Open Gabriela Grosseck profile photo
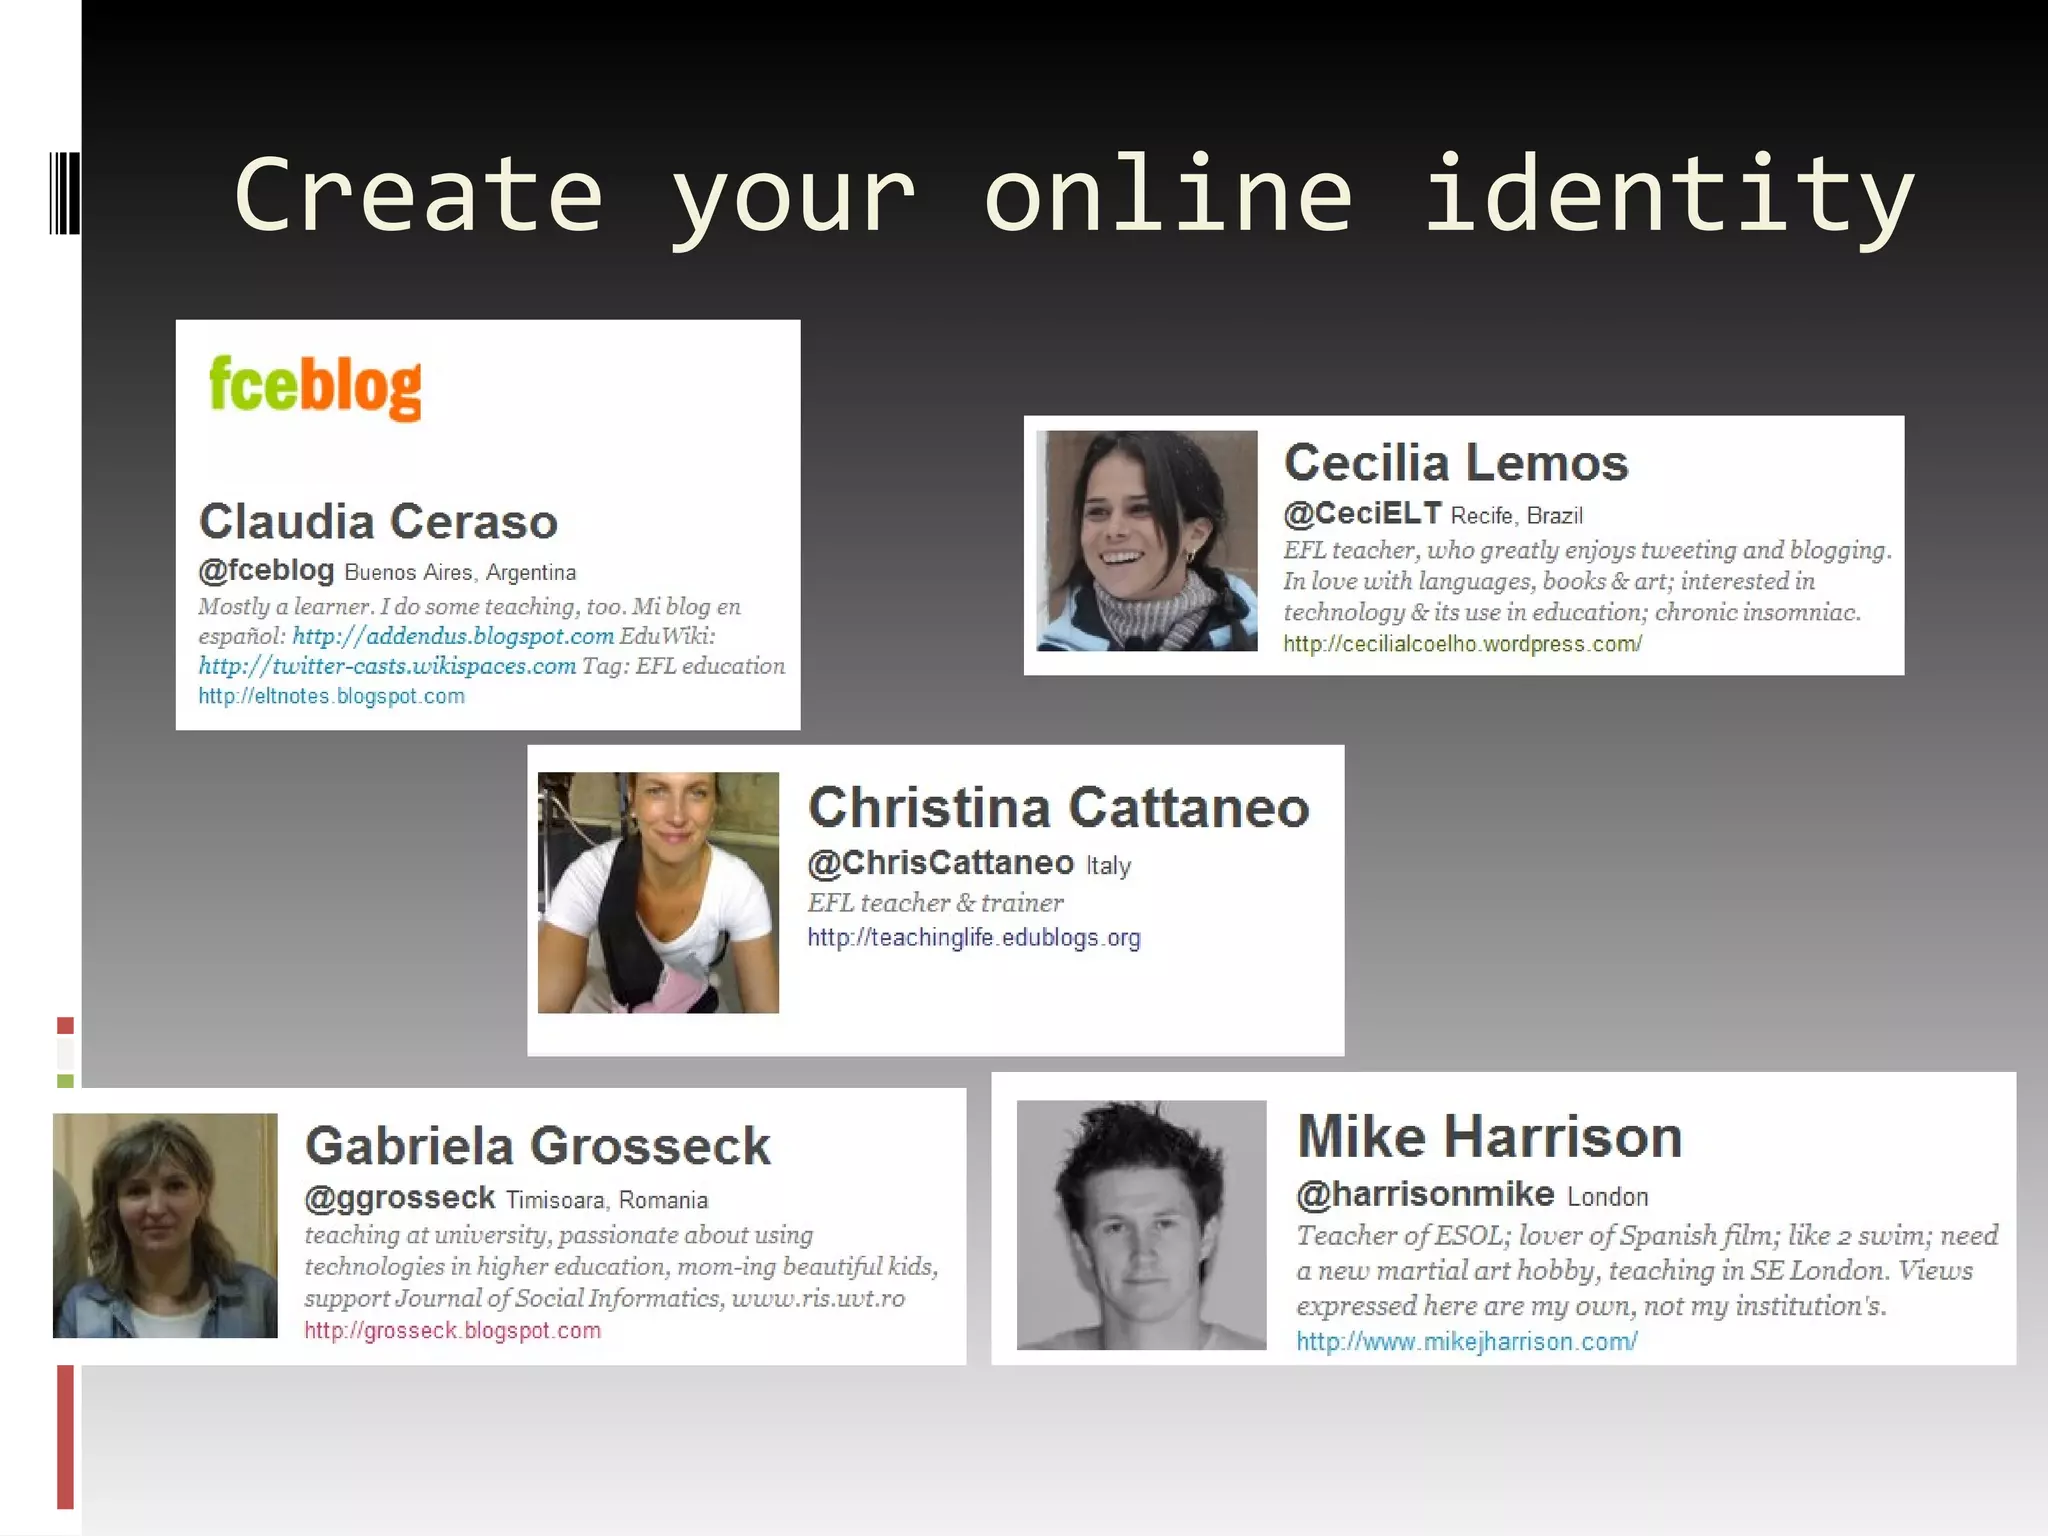The height and width of the screenshot is (1536, 2048). (x=165, y=1226)
